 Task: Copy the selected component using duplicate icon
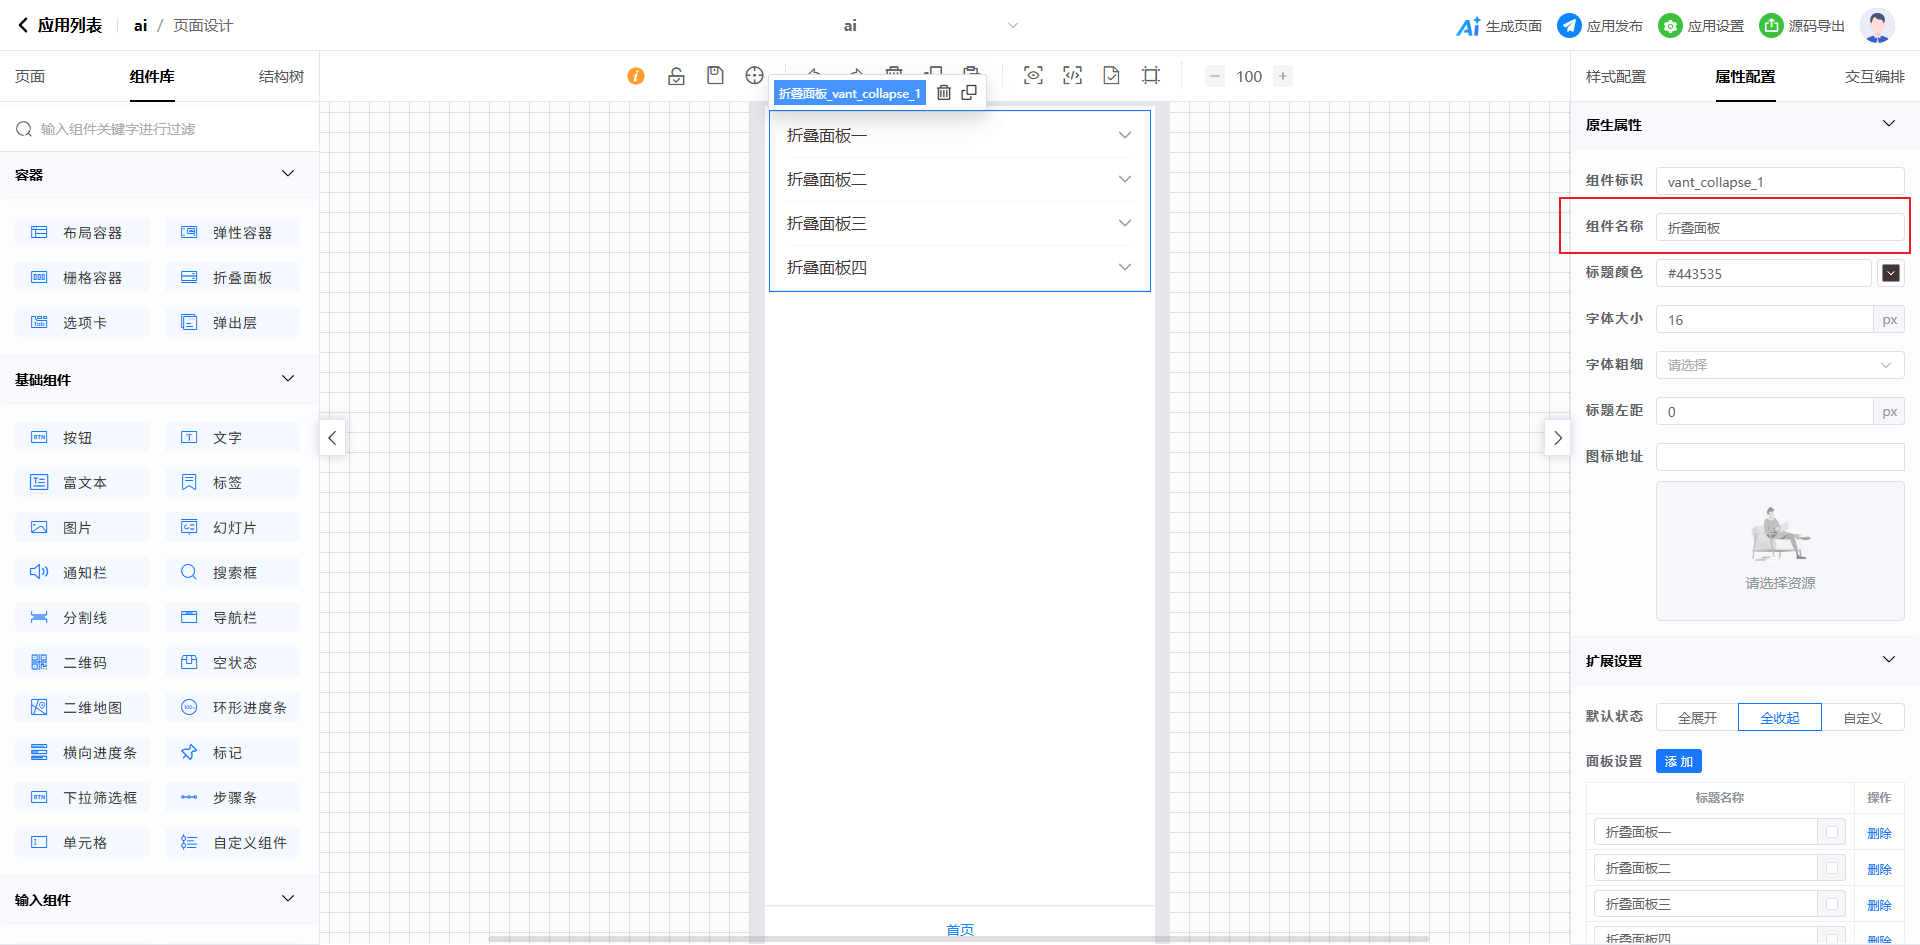969,93
